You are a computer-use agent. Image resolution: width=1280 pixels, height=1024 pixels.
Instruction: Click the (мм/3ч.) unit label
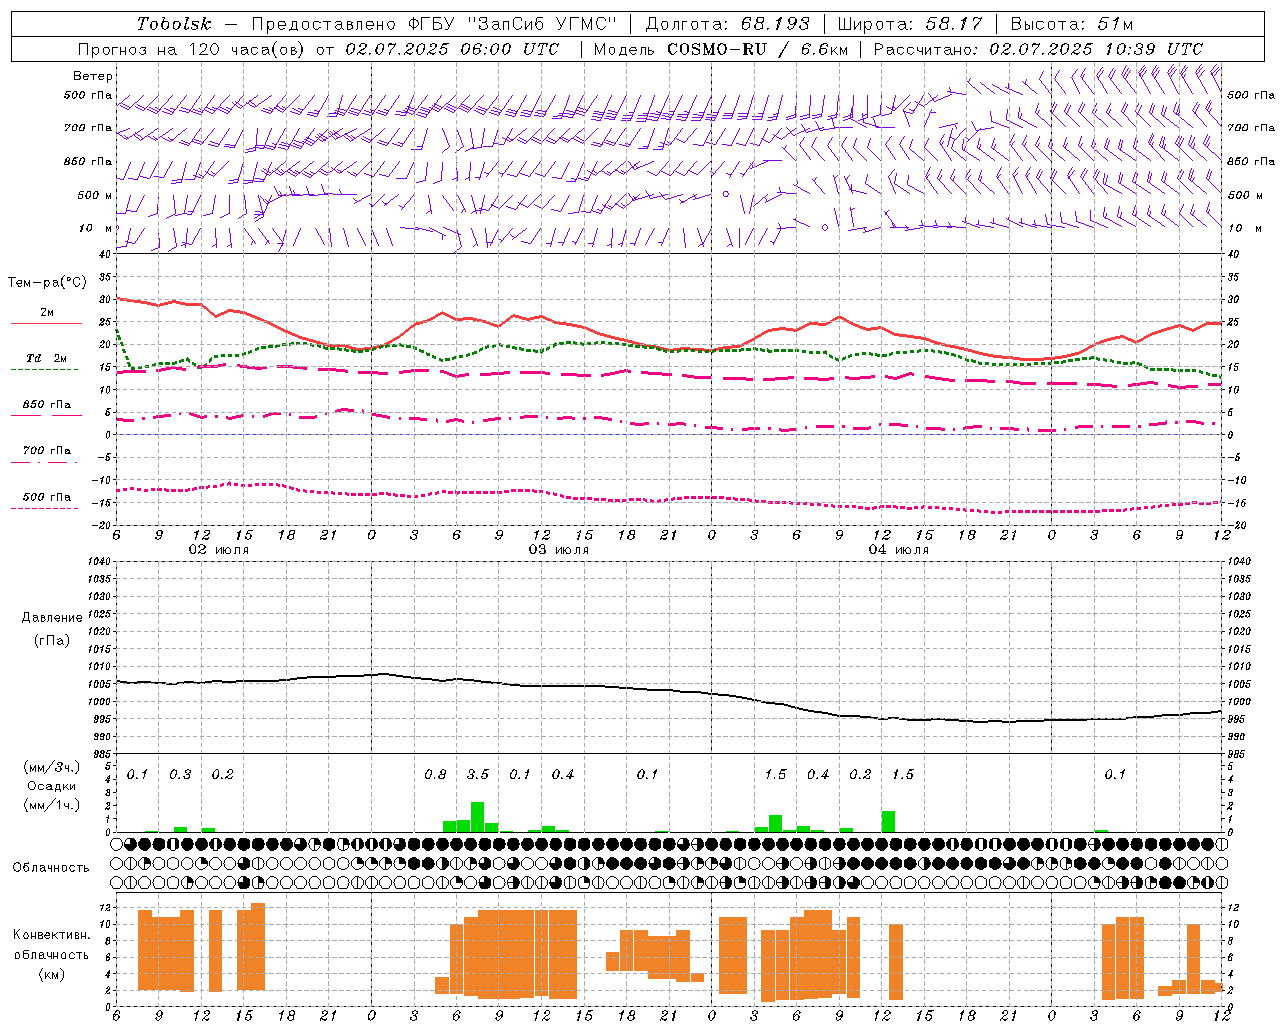[x=52, y=768]
